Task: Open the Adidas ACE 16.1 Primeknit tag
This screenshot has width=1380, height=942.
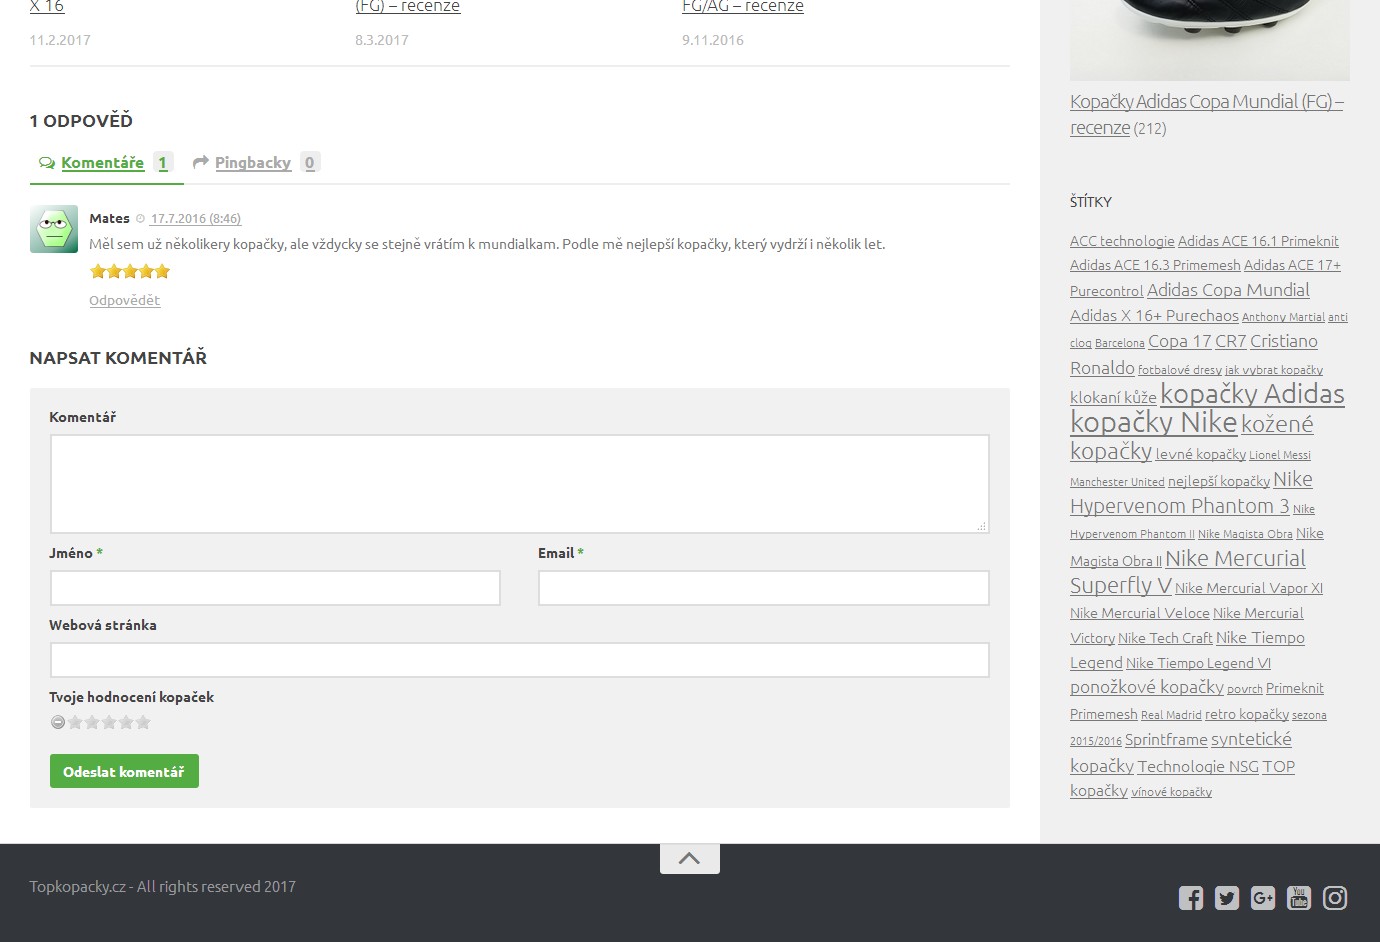Action: tap(1258, 241)
